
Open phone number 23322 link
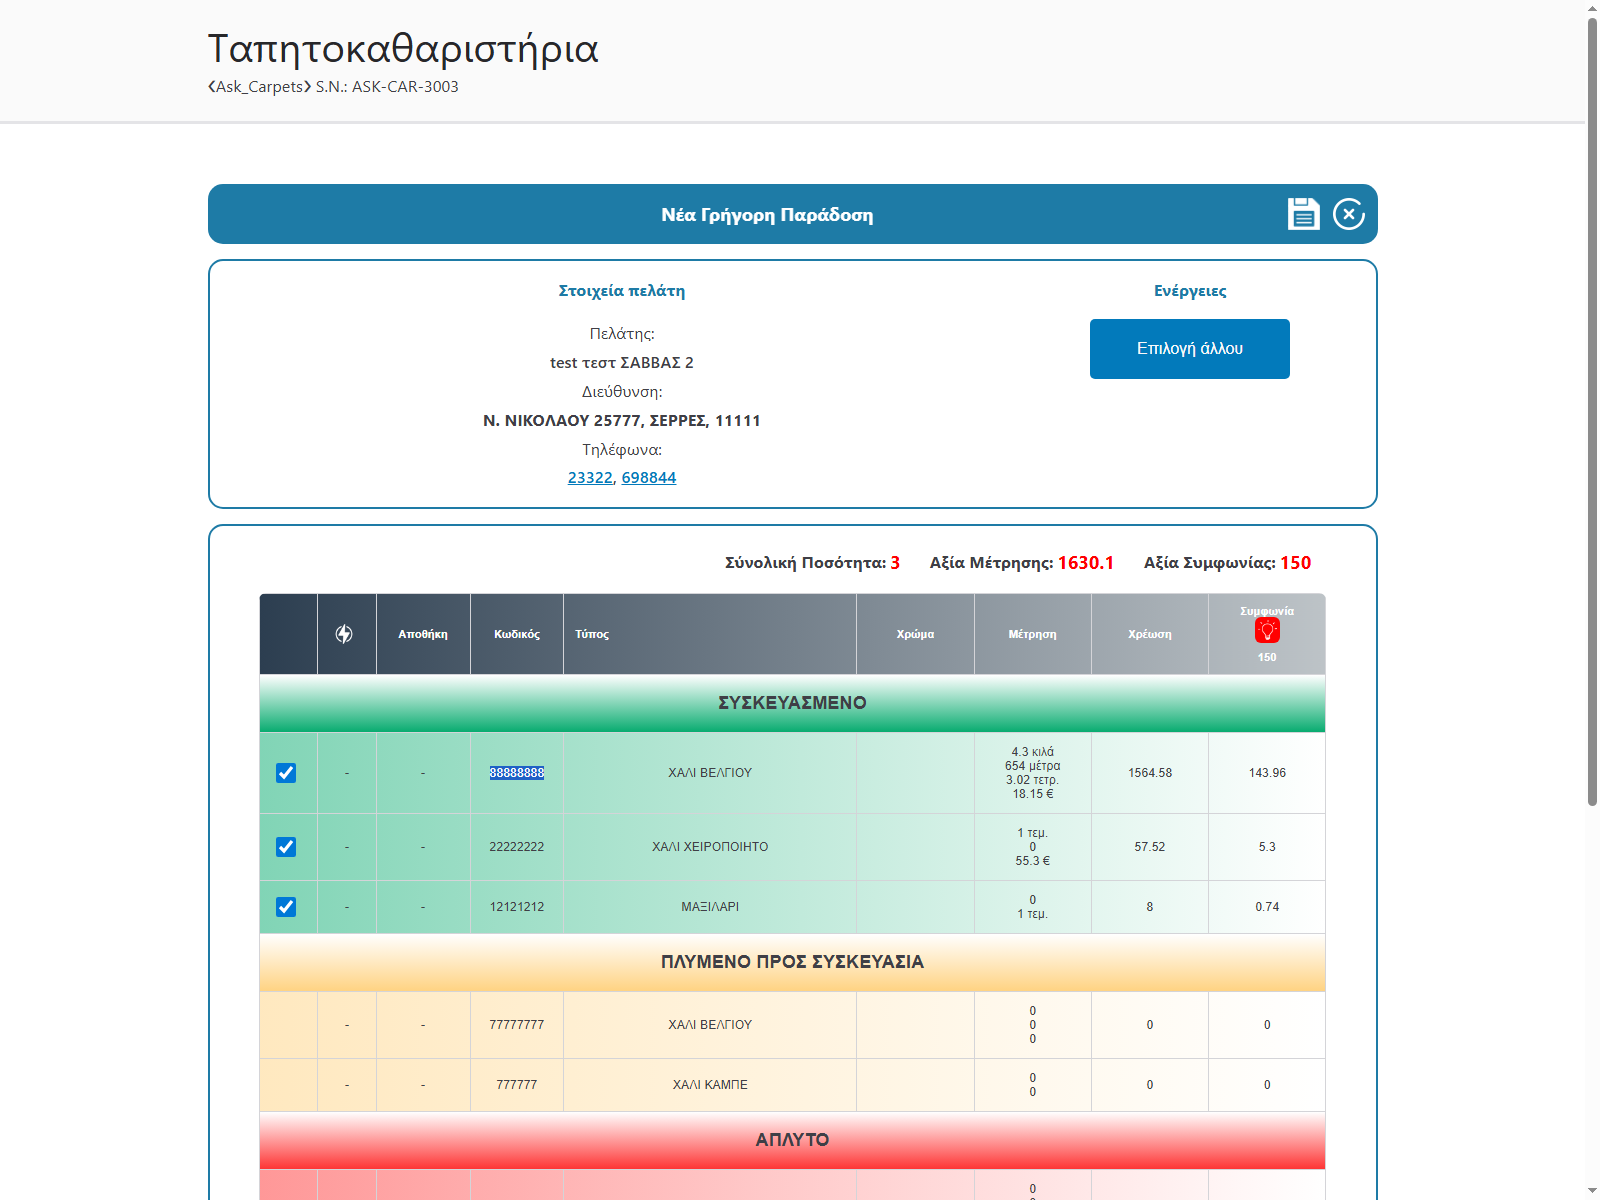coord(590,478)
